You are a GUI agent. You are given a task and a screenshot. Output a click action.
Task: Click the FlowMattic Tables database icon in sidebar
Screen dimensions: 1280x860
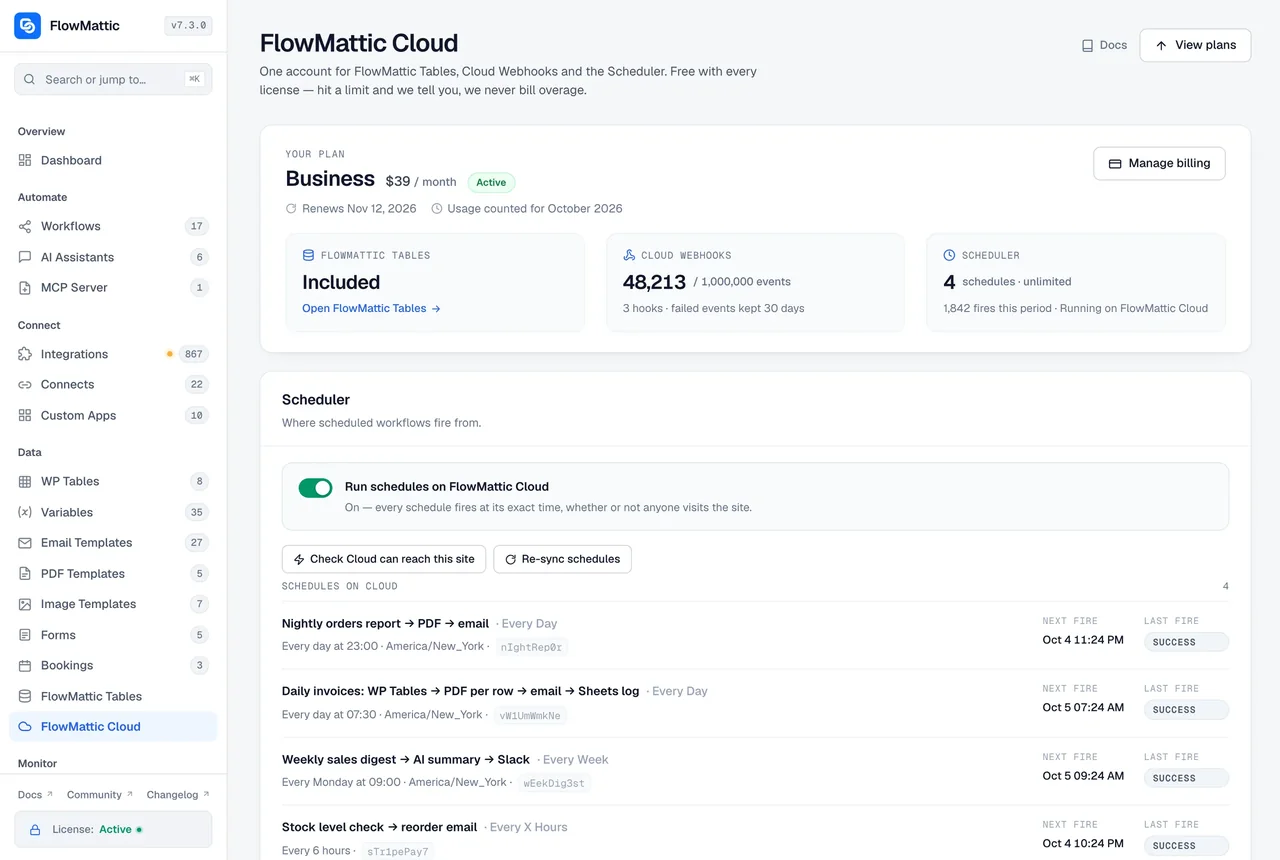tap(25, 696)
